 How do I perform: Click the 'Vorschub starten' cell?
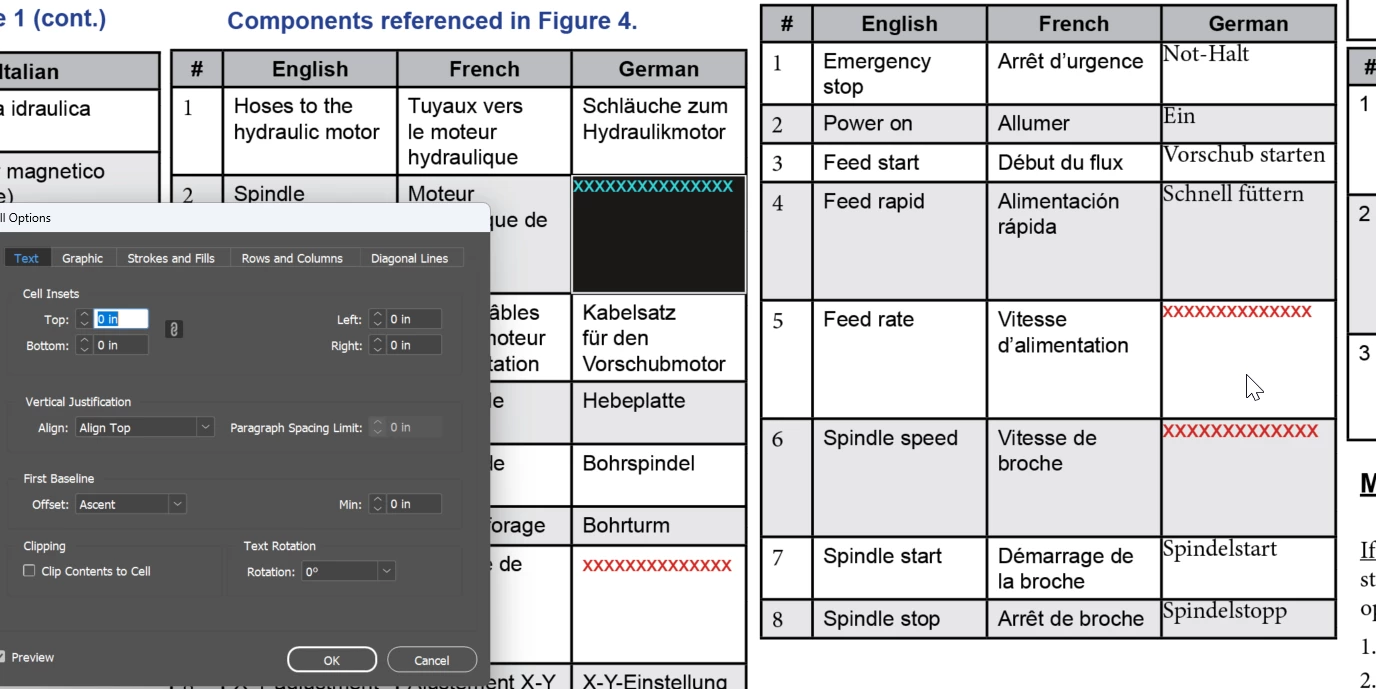1248,162
